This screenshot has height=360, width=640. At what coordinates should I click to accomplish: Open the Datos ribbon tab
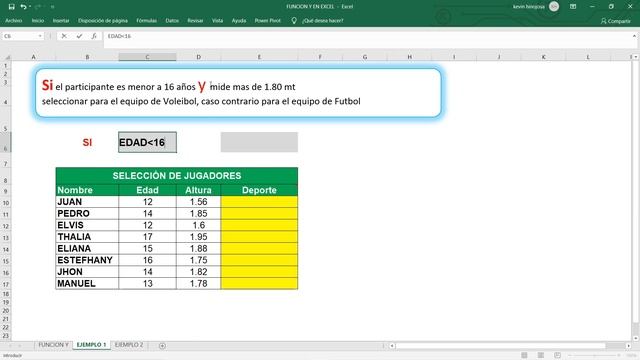tap(172, 20)
